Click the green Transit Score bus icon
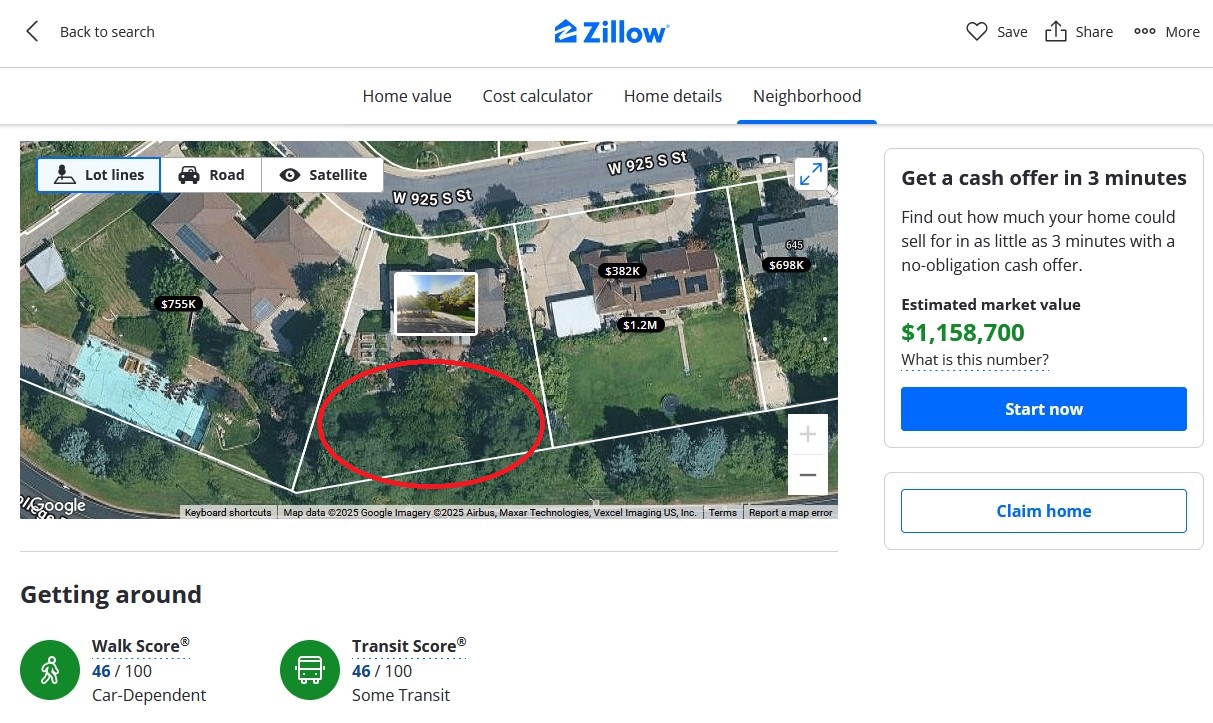The height and width of the screenshot is (723, 1213). tap(310, 670)
